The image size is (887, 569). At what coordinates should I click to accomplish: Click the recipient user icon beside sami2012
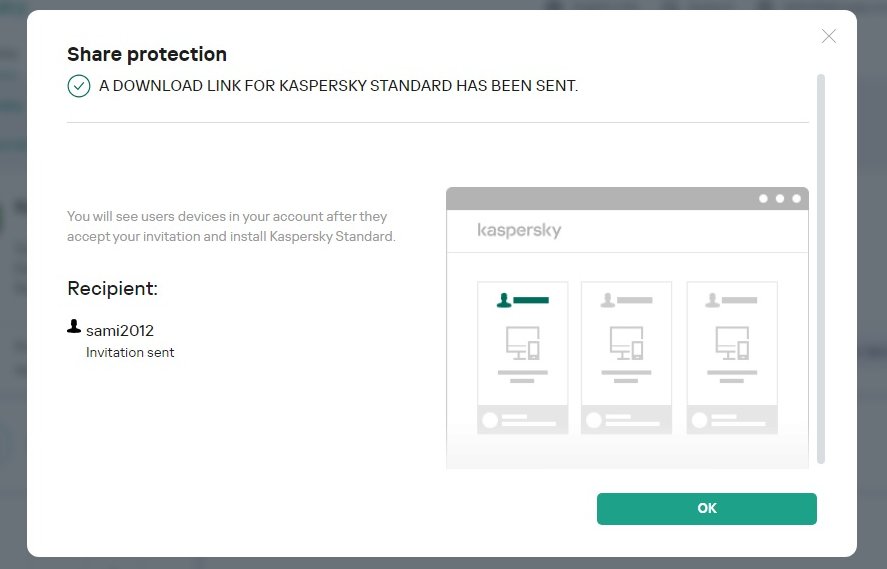click(74, 326)
